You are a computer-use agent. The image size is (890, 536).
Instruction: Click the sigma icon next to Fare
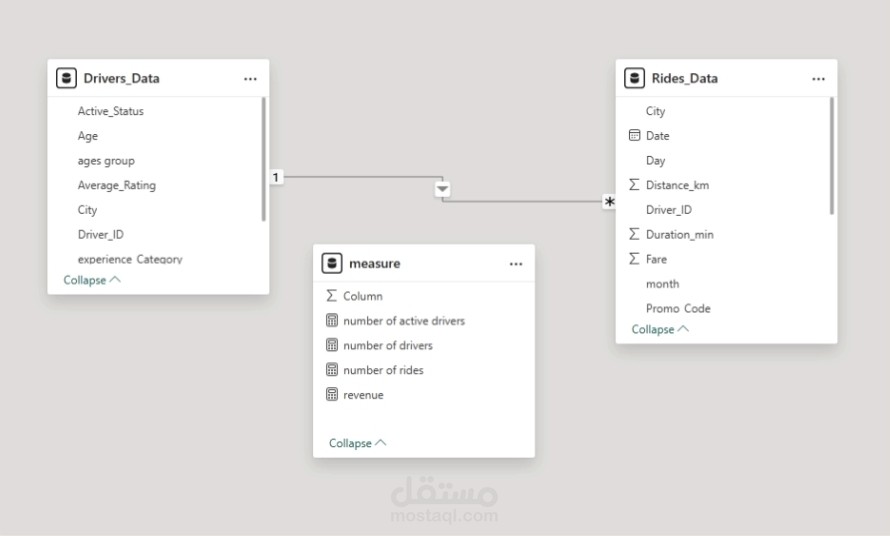coord(634,259)
